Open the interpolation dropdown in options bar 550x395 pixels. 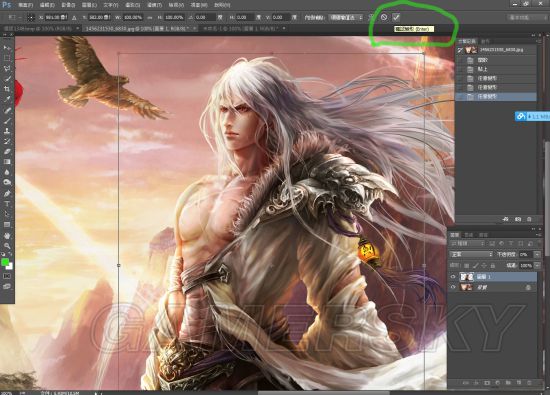(x=347, y=17)
